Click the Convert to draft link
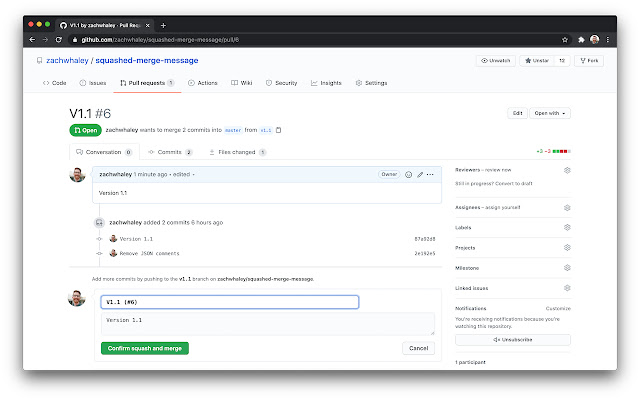This screenshot has height=400, width=640. 513,184
